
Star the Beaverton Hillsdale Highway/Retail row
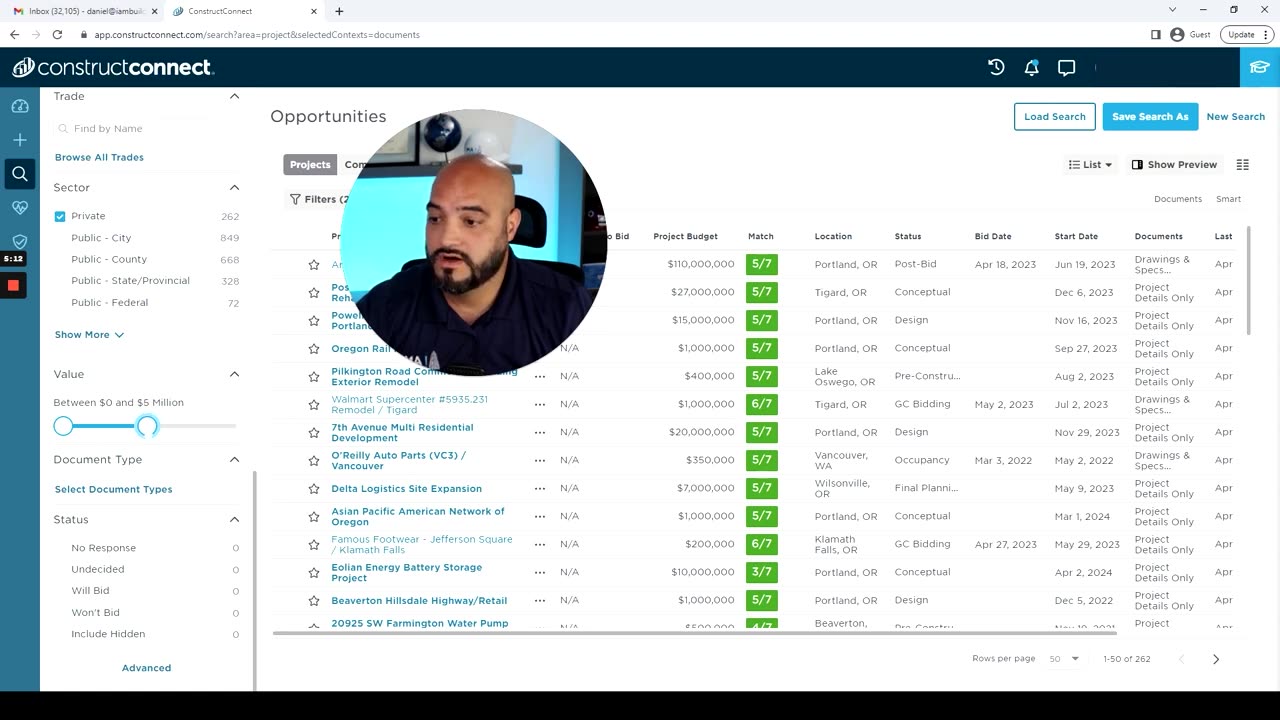pyautogui.click(x=314, y=601)
